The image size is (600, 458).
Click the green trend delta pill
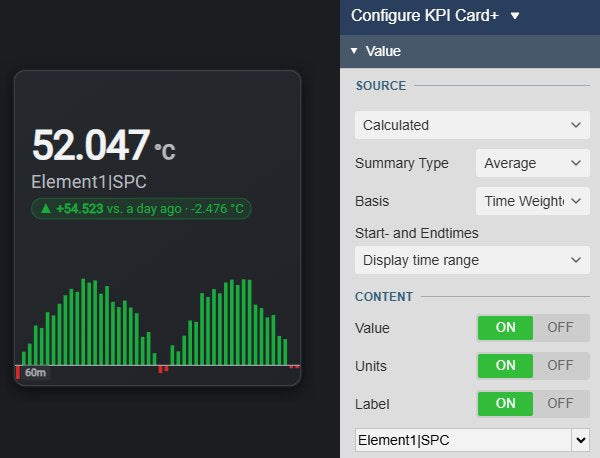141,209
